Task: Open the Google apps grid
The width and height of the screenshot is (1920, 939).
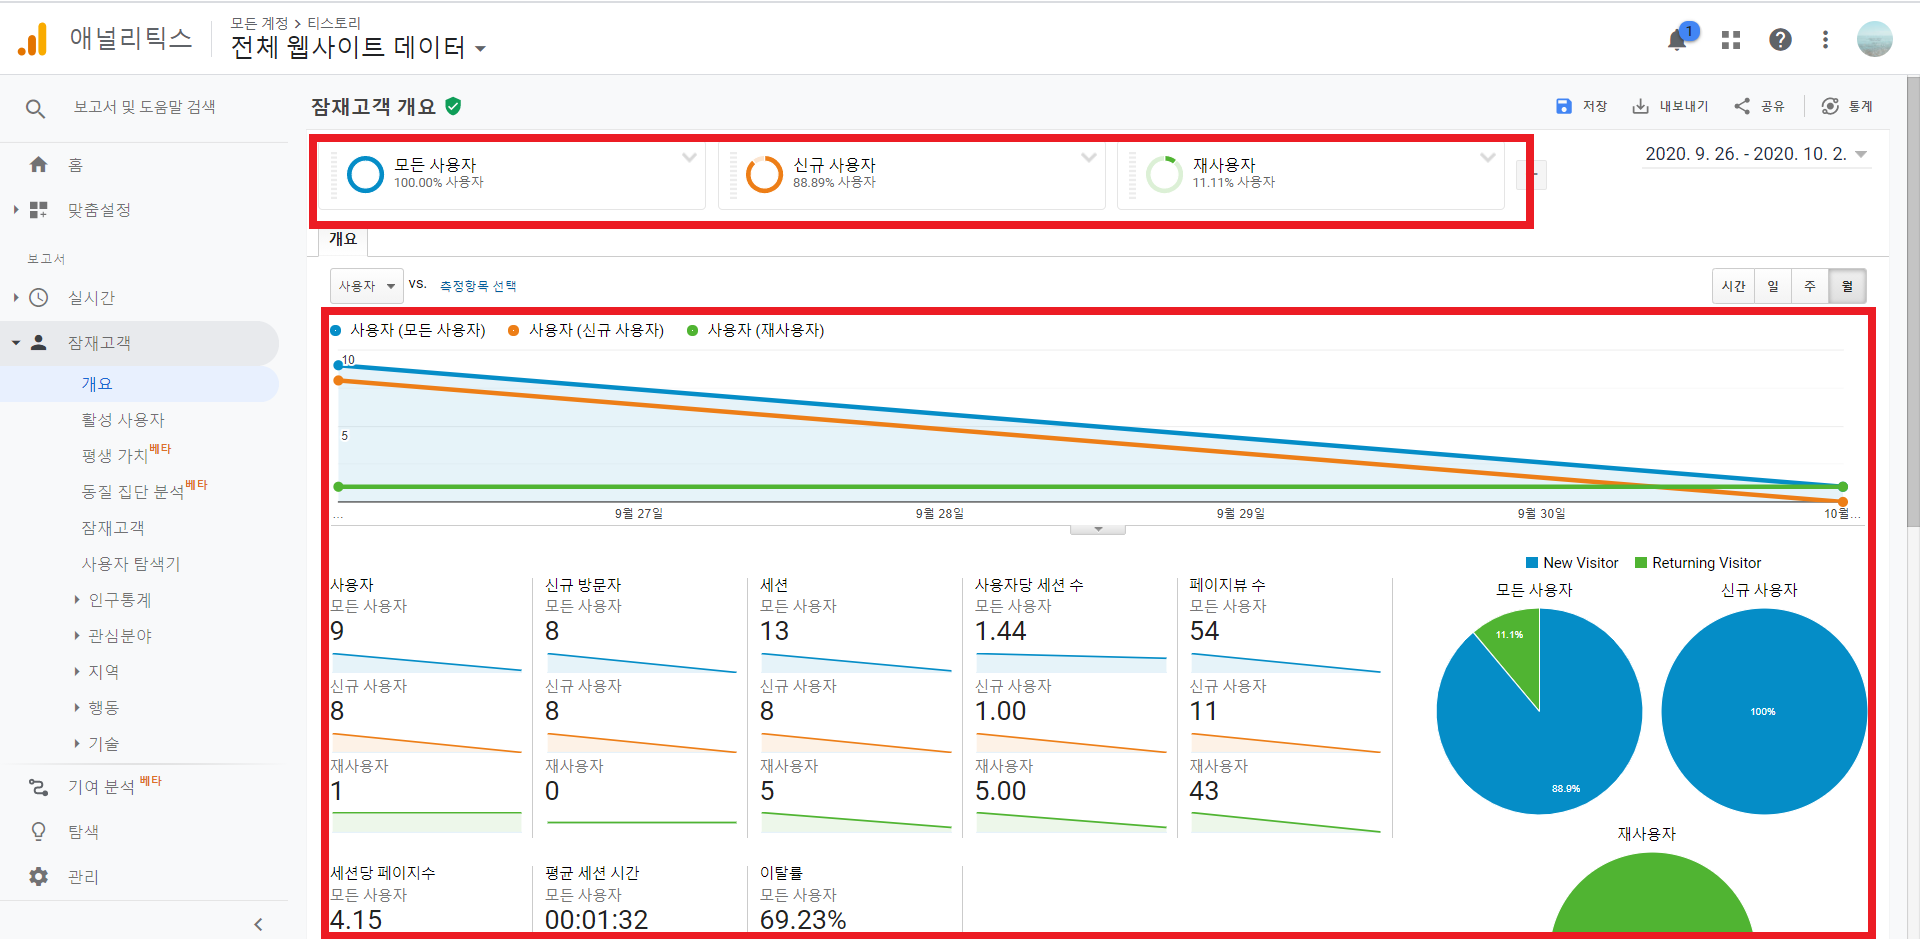Action: [x=1731, y=40]
